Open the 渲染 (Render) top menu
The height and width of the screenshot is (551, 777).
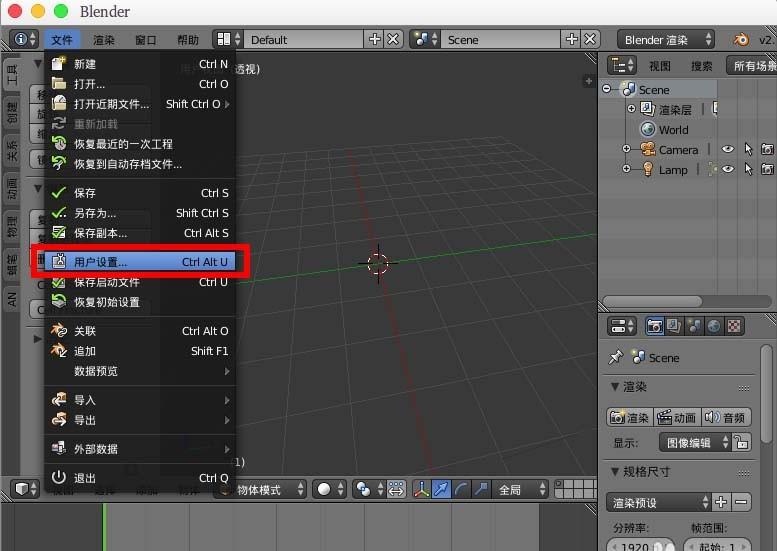coord(104,40)
